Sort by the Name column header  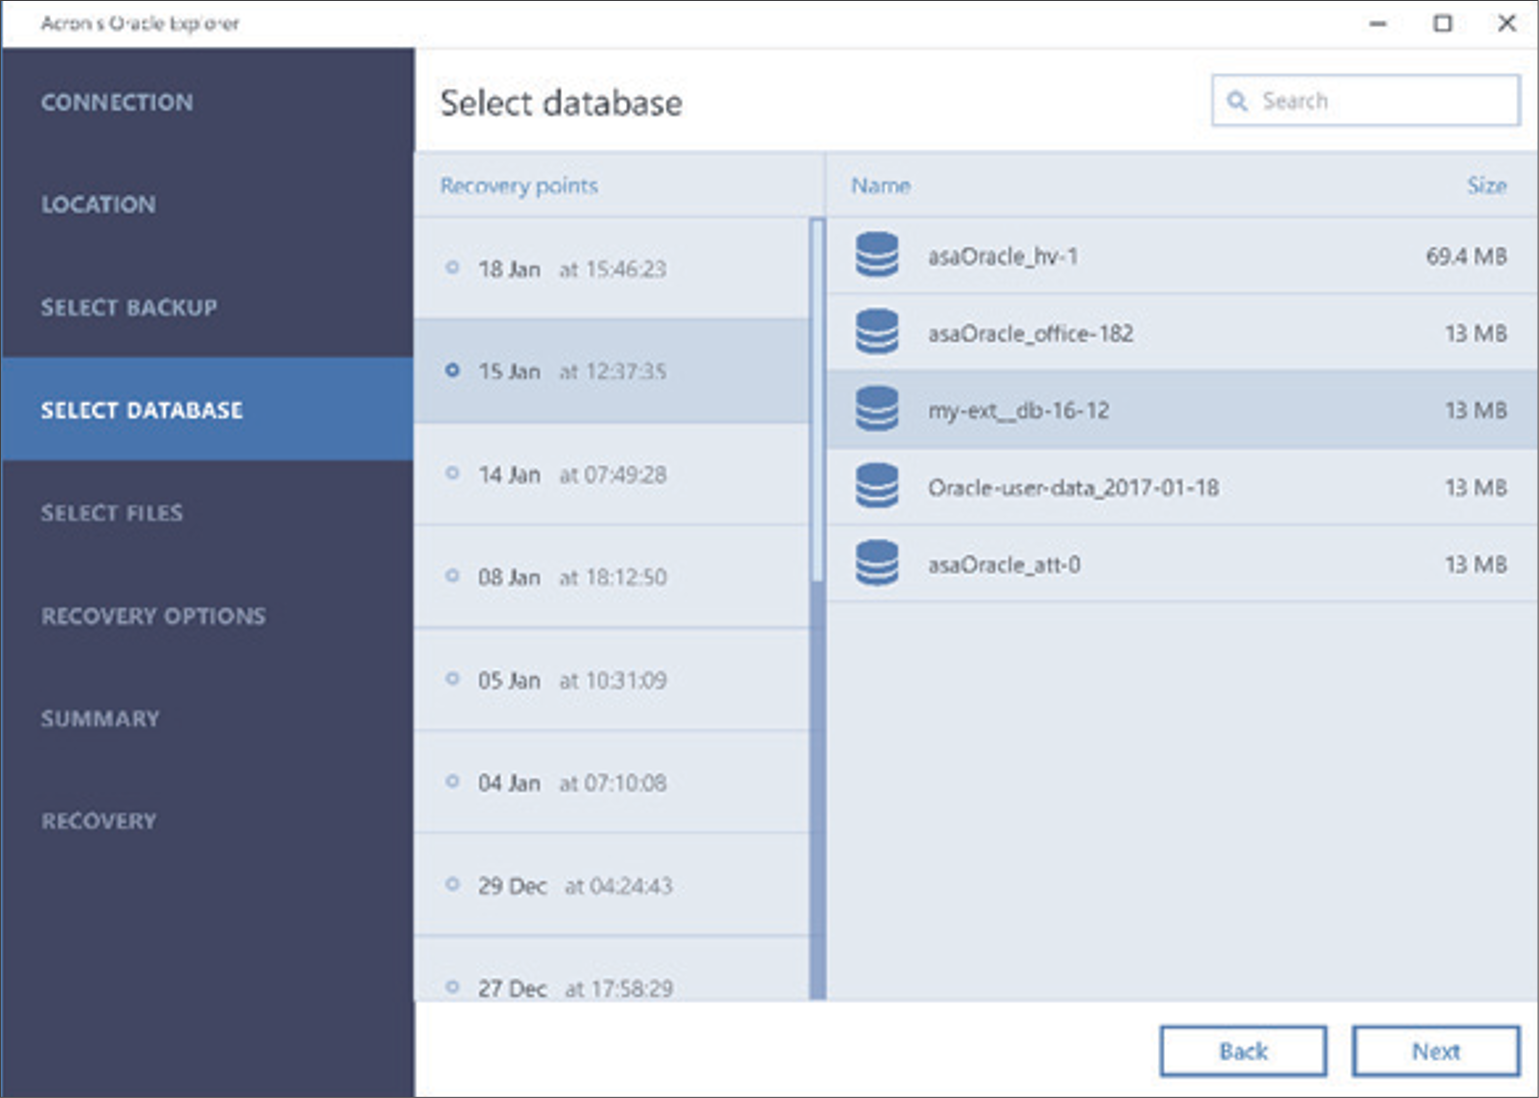pyautogui.click(x=881, y=185)
